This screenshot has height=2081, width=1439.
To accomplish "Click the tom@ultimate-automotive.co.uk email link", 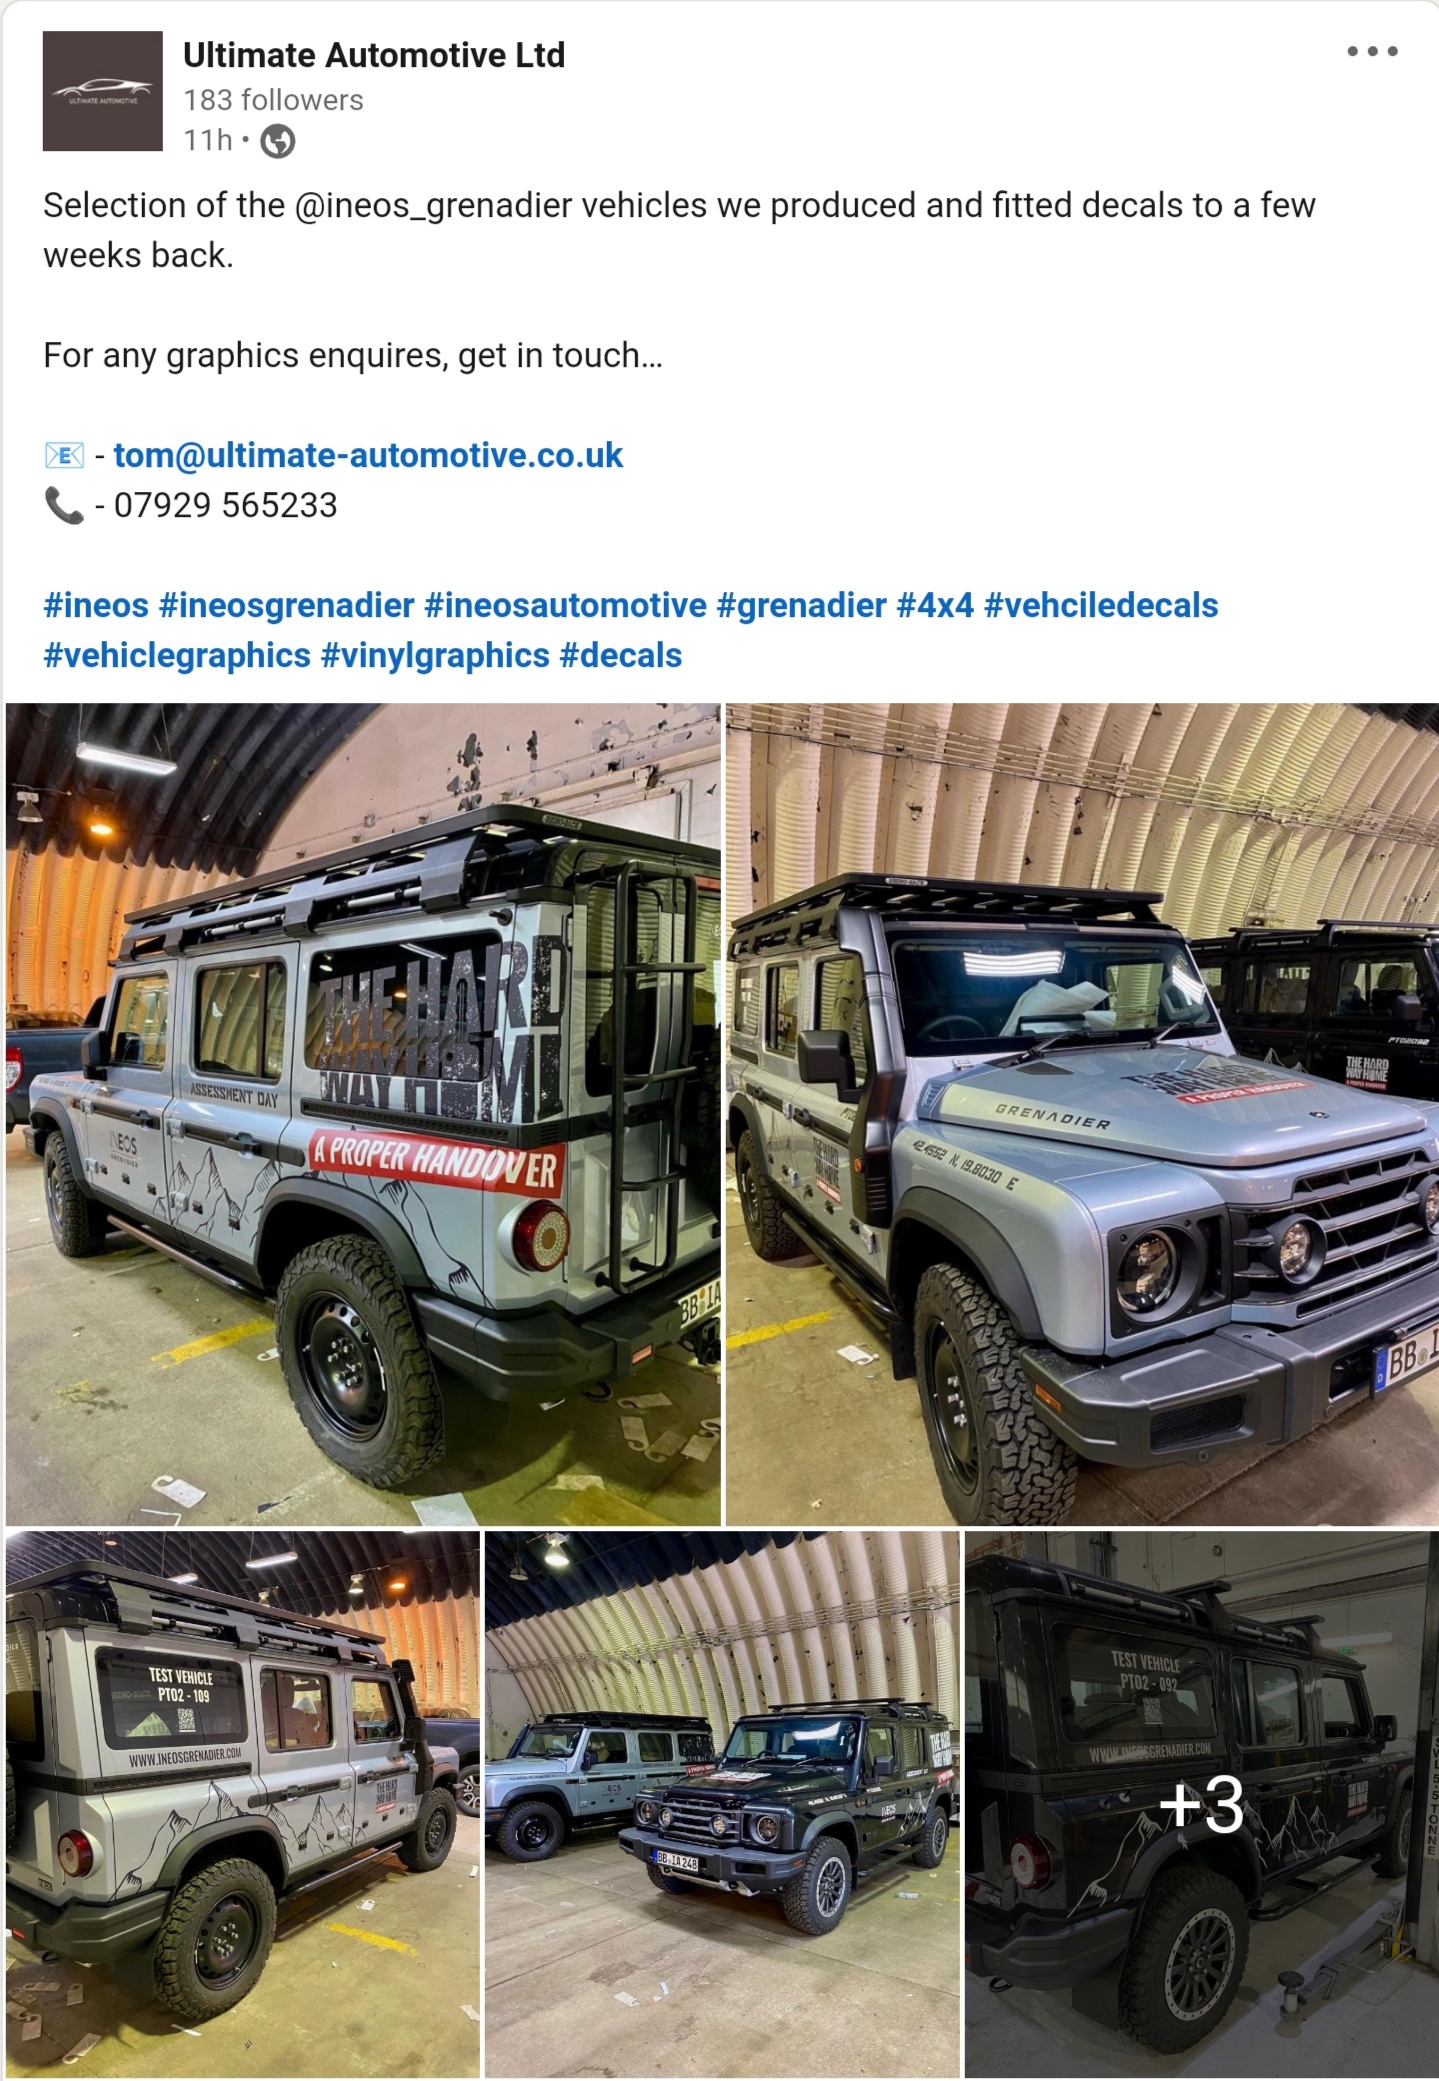I will (x=368, y=455).
